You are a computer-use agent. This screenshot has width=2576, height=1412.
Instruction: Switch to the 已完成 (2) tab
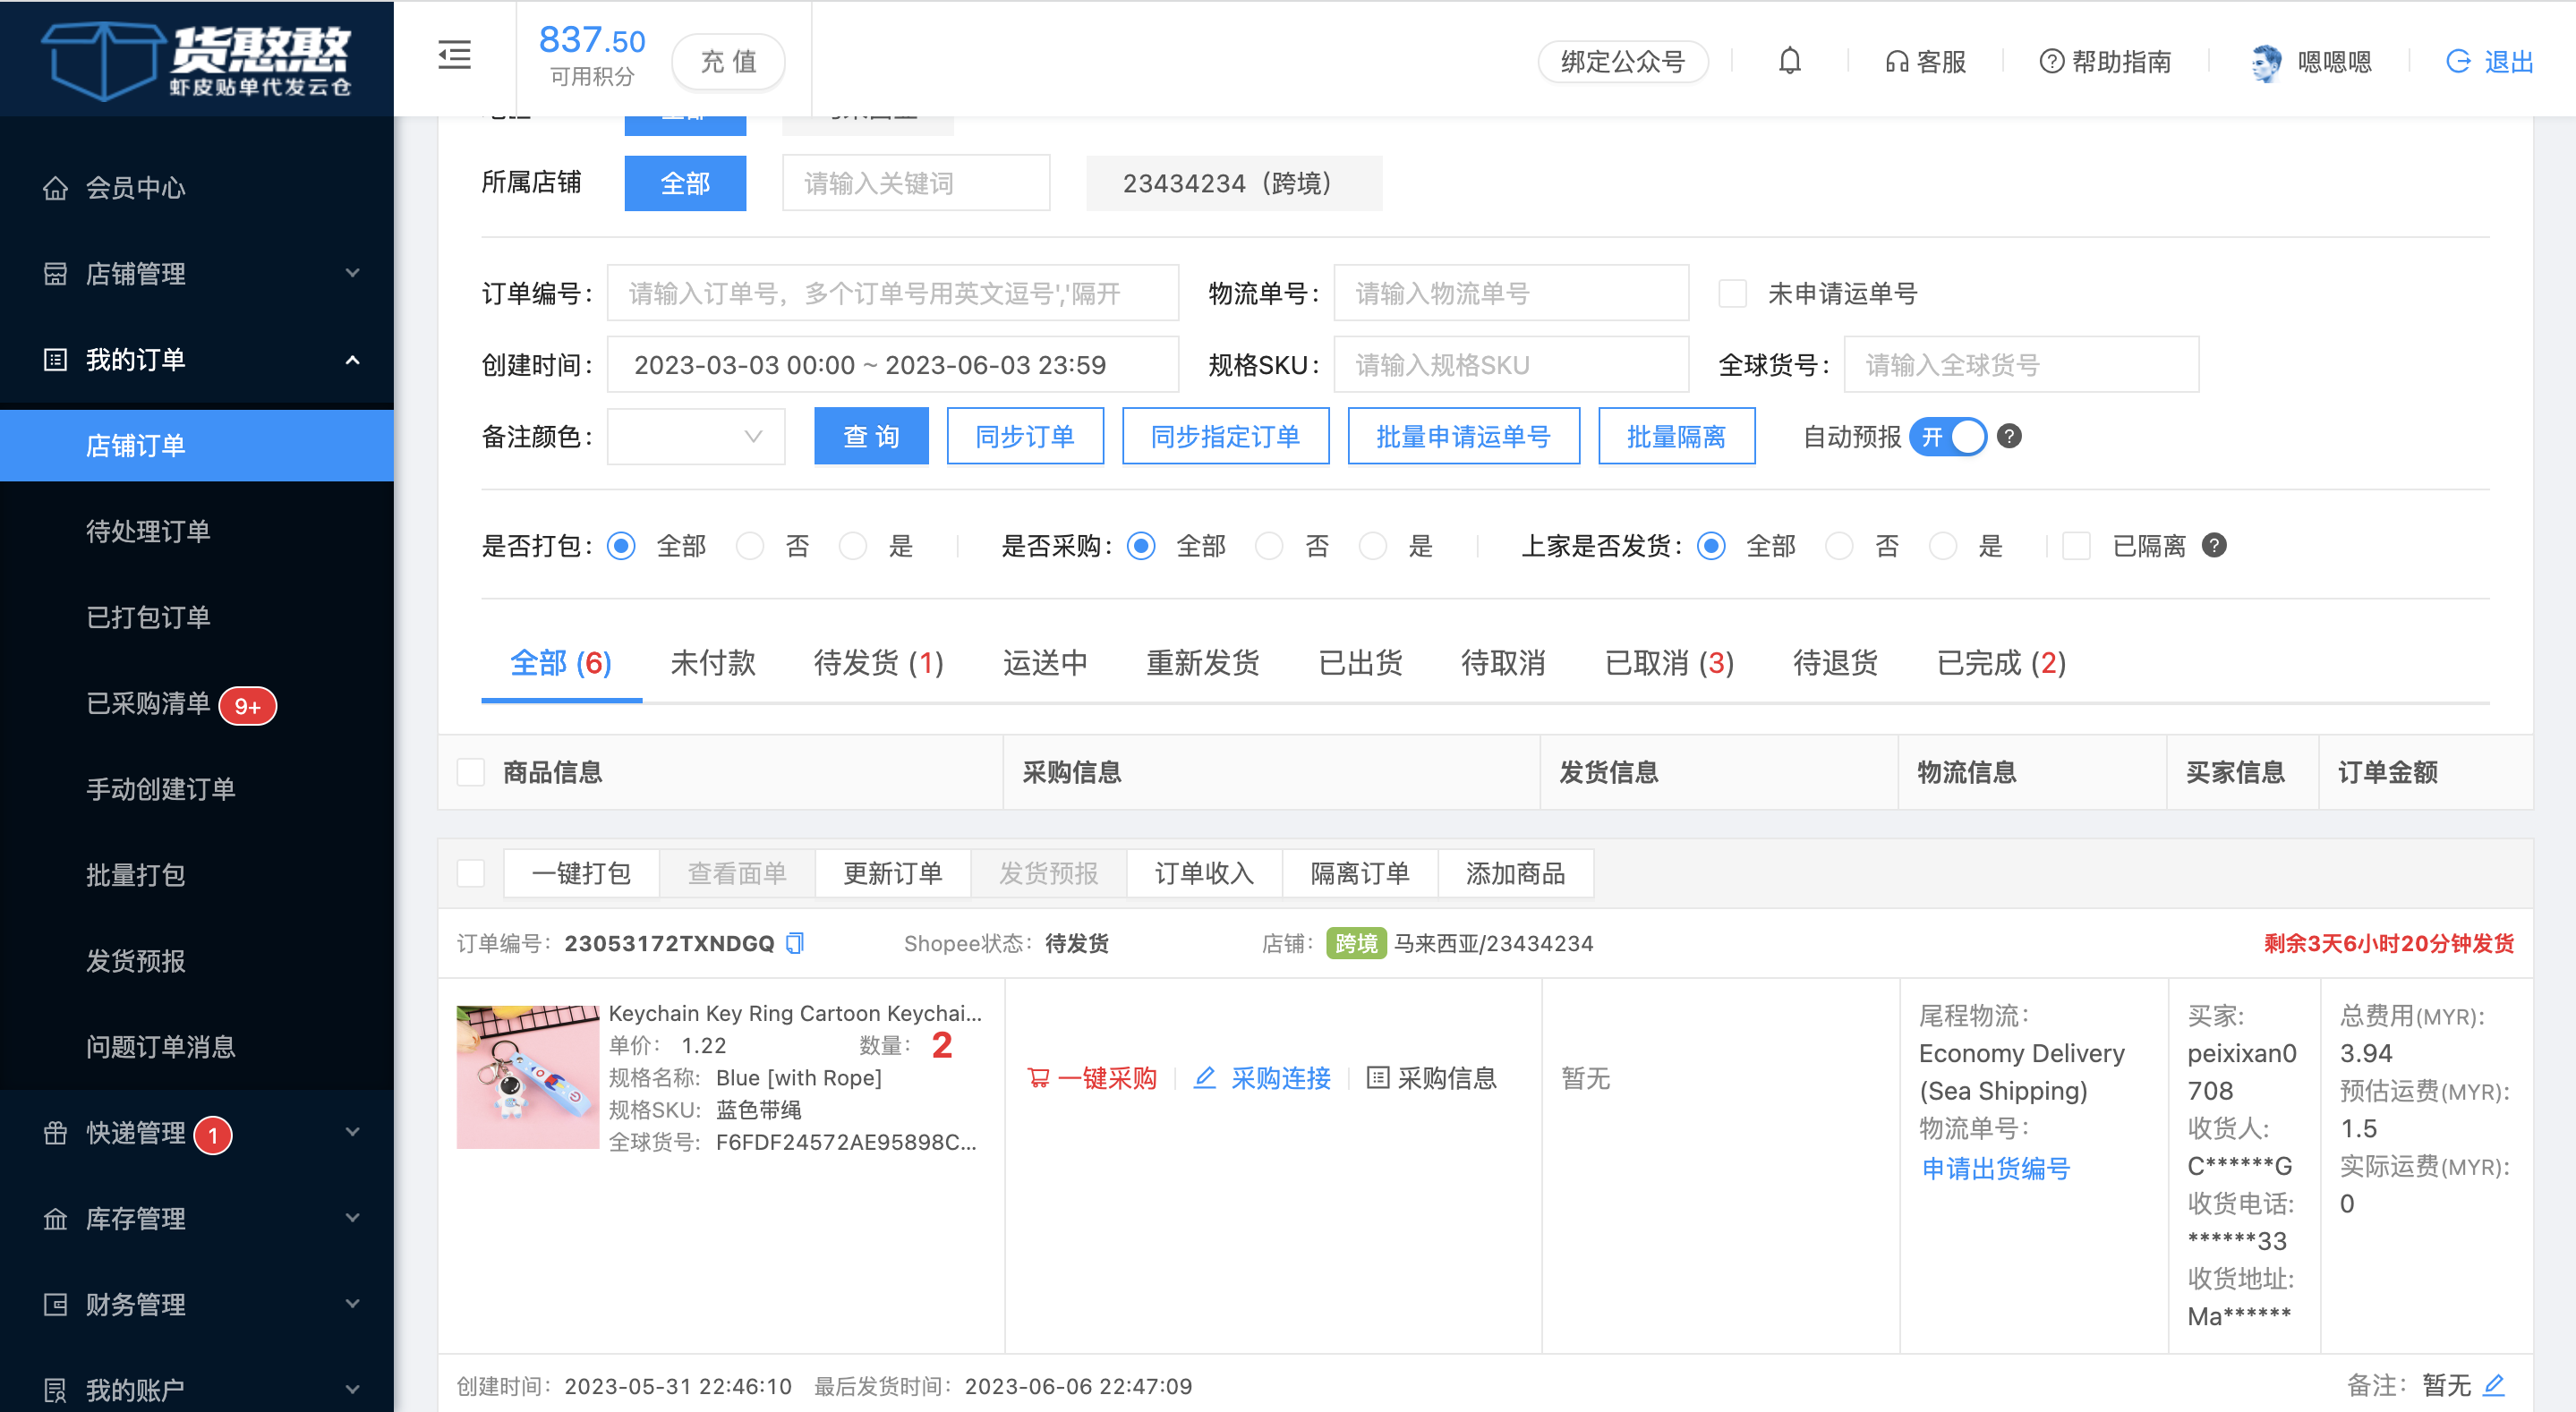pyautogui.click(x=2001, y=663)
